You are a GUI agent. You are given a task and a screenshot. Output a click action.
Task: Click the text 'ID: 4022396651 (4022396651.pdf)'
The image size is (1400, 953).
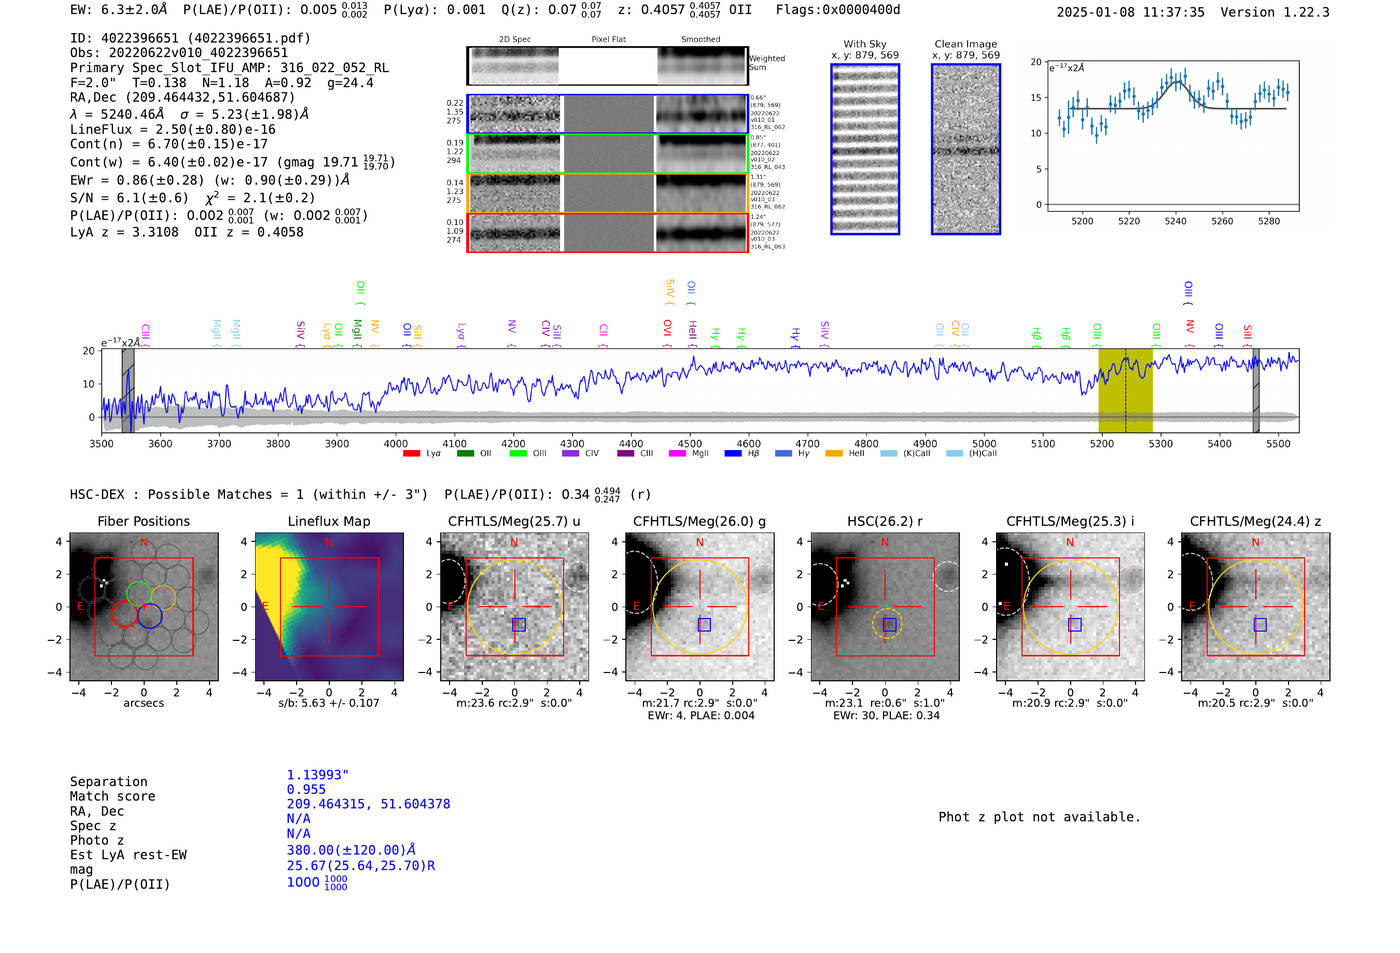(x=190, y=38)
